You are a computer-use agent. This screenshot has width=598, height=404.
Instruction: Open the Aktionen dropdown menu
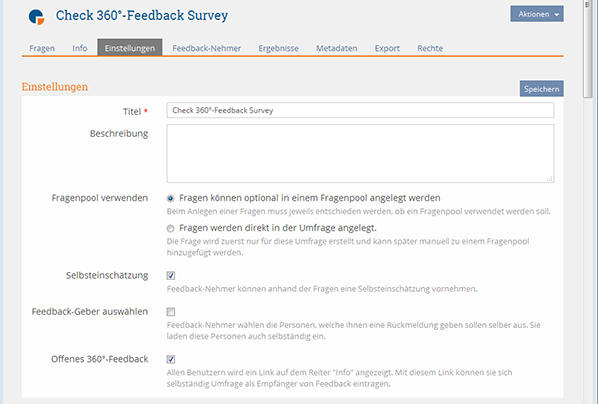(537, 14)
